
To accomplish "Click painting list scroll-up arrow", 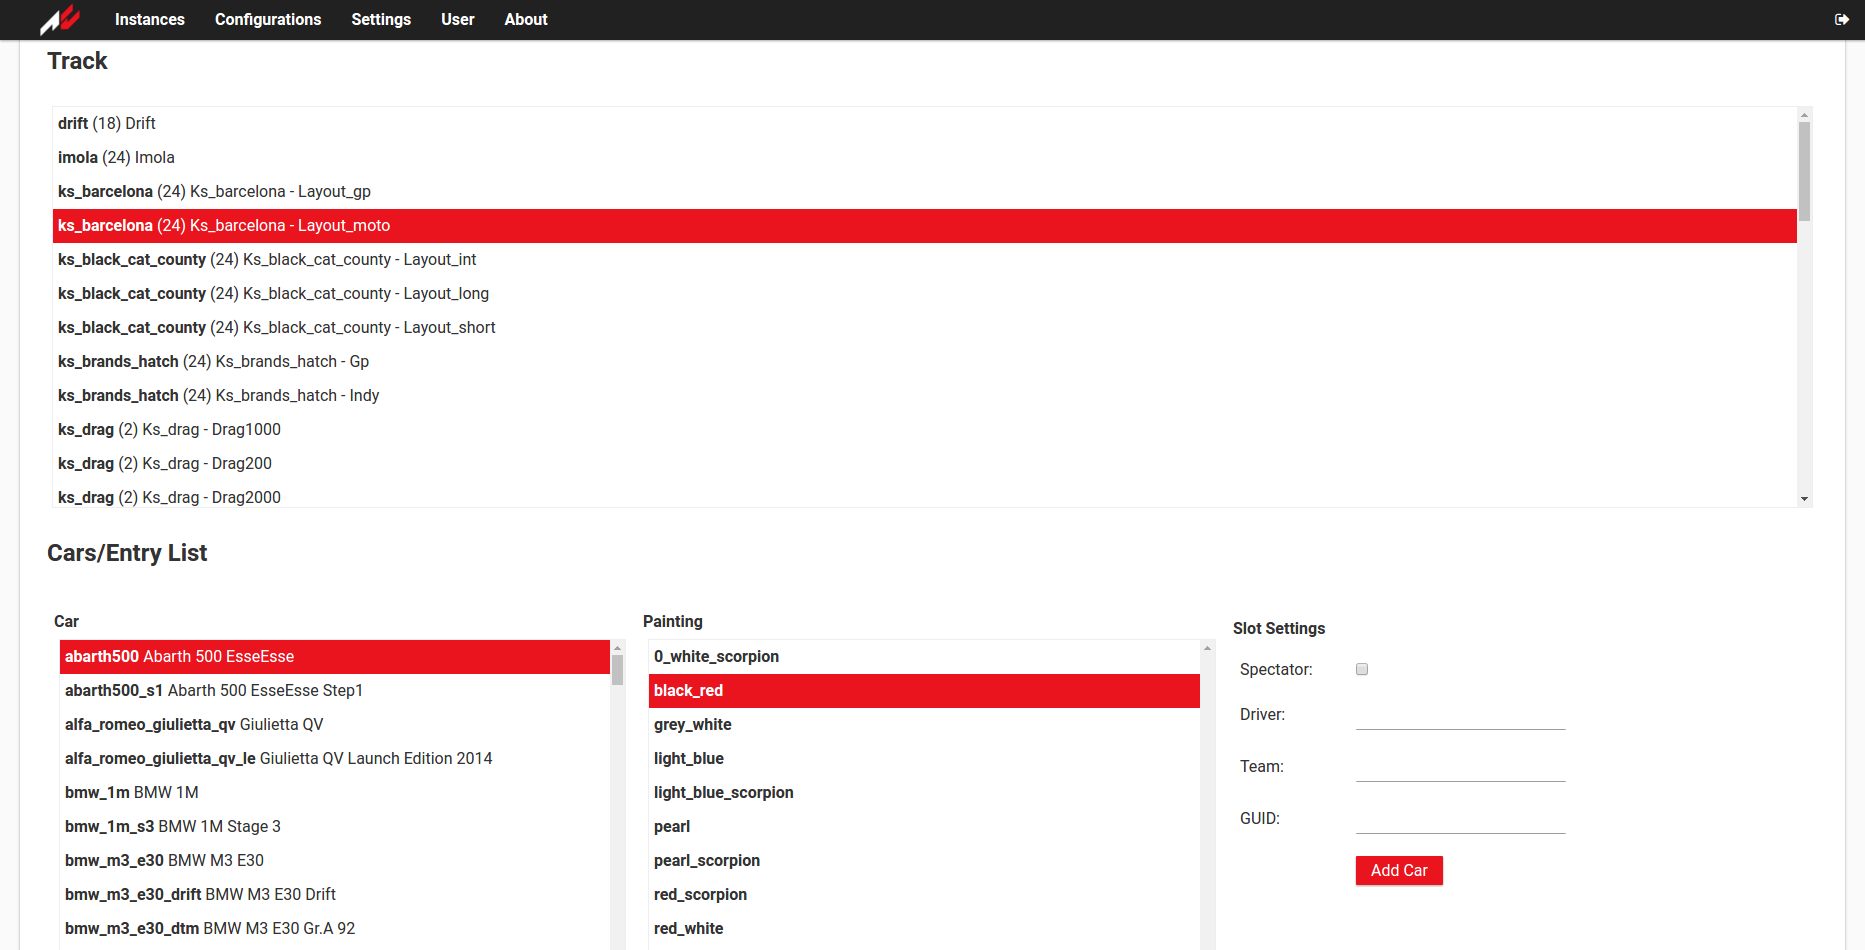I will pos(1207,648).
